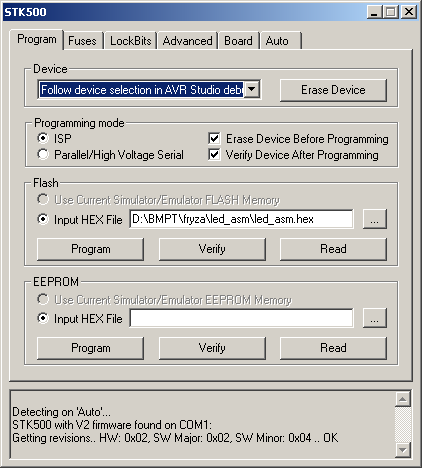The width and height of the screenshot is (422, 468).
Task: Click into the EEPROM HEX file field
Action: click(241, 318)
